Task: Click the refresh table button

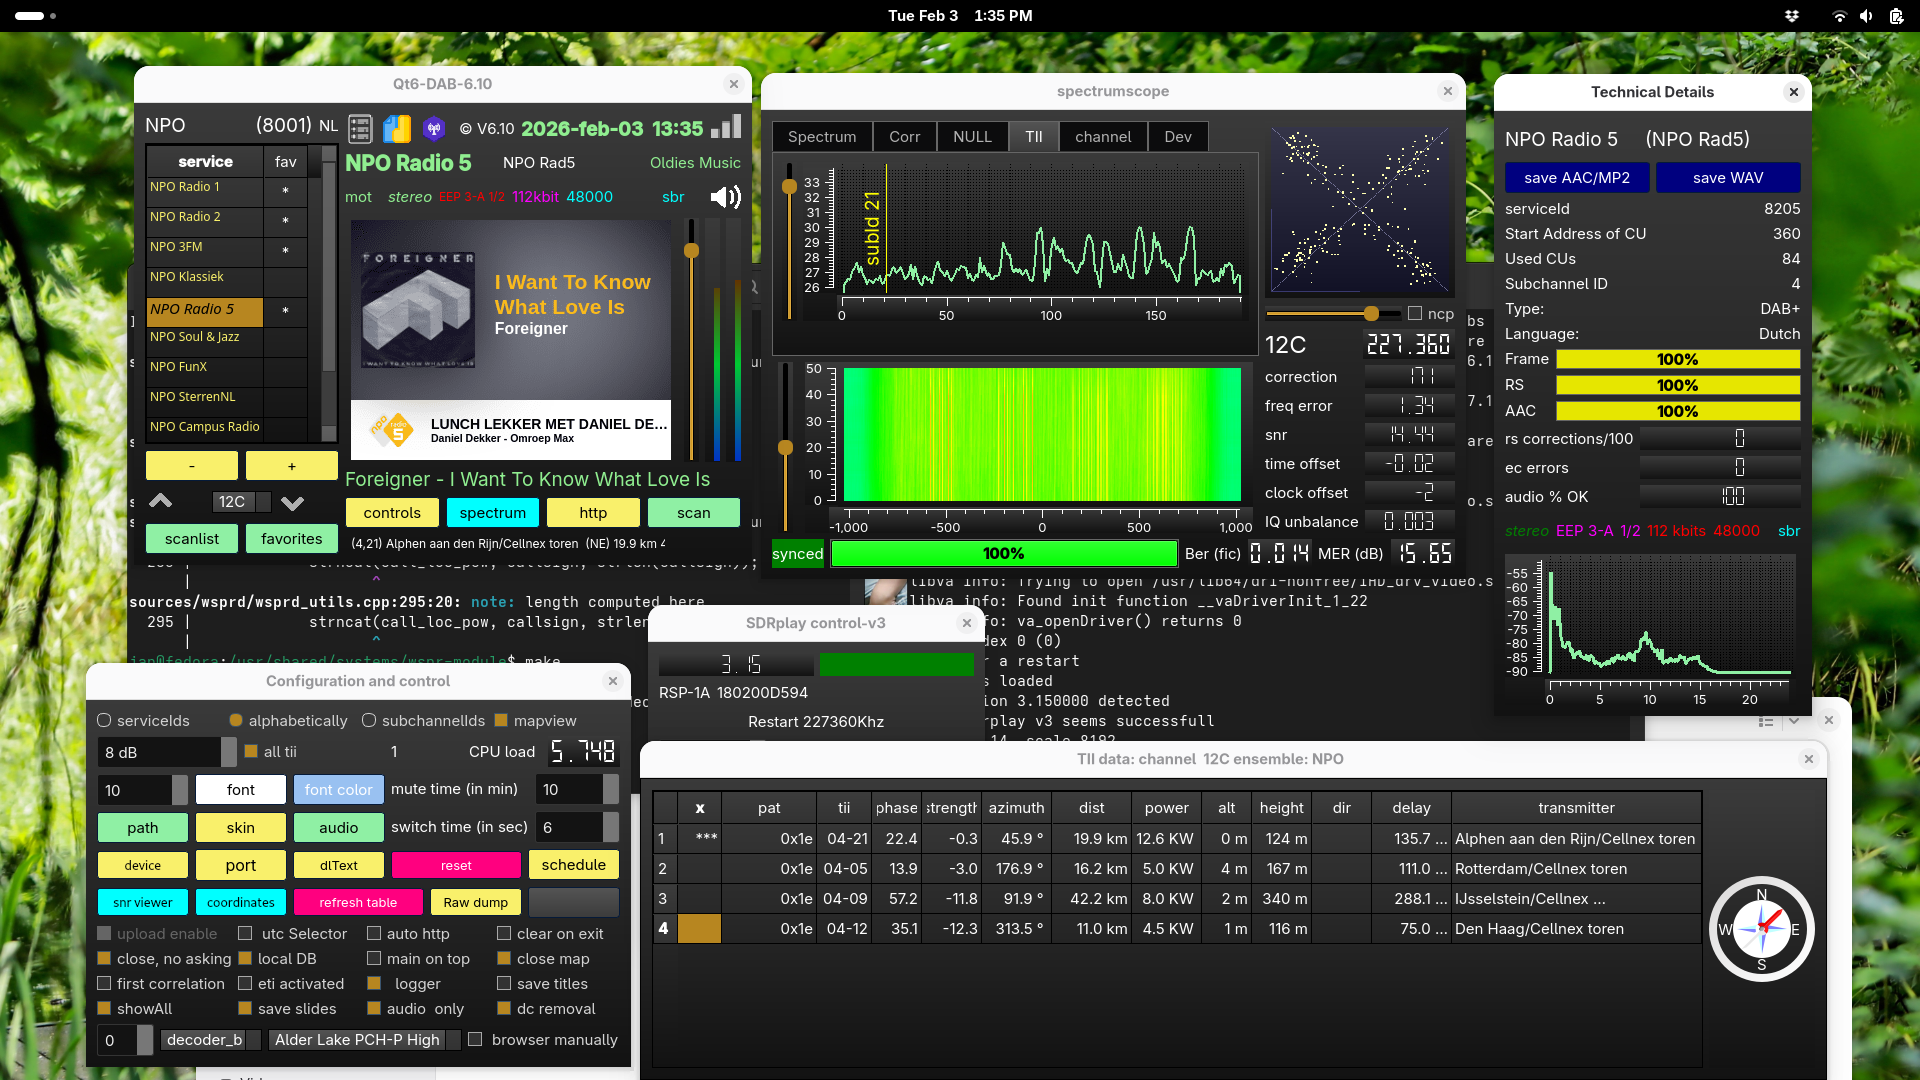Action: (x=358, y=902)
